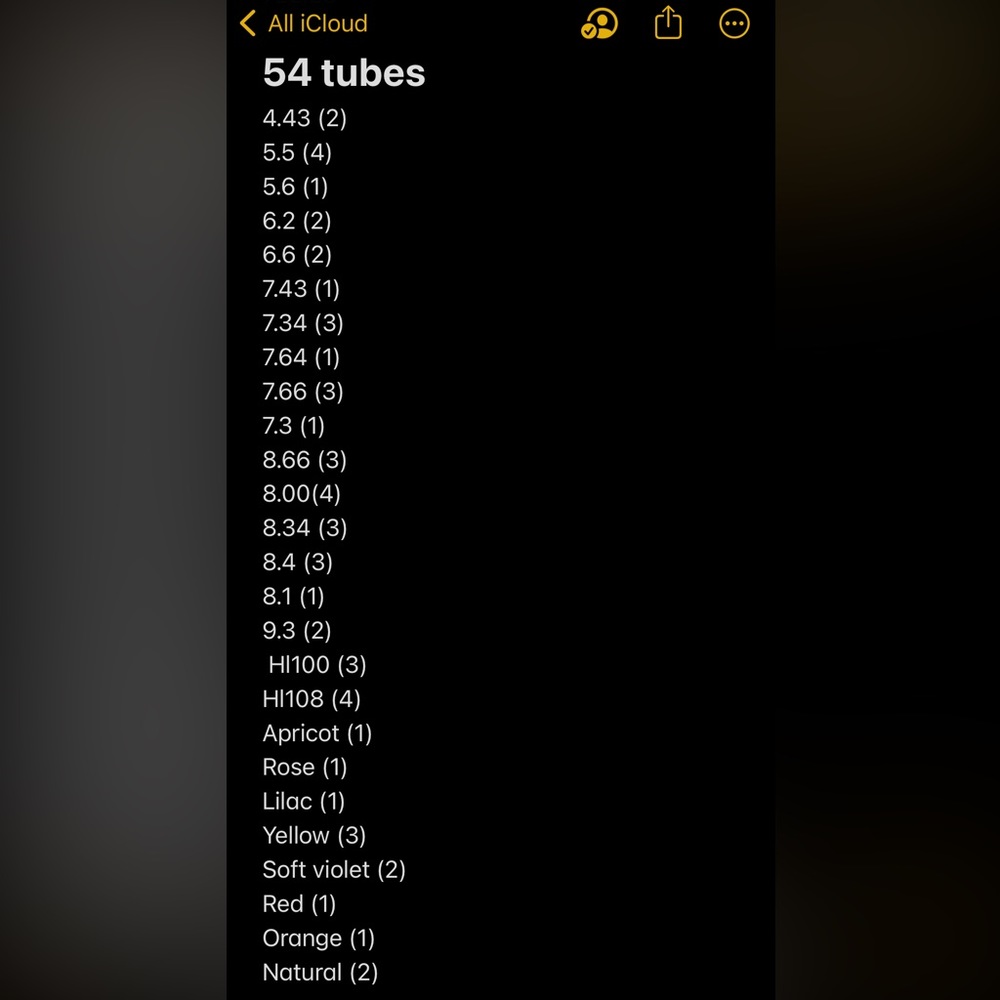Go back to All iCloud folder
Screen dimensions: 1000x1000
[x=317, y=23]
